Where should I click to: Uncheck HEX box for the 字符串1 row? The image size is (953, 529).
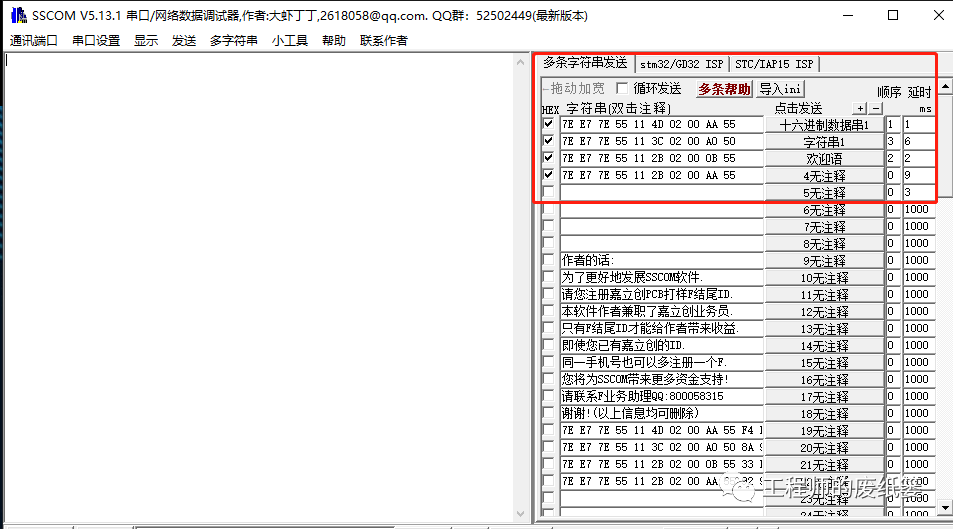click(x=548, y=141)
